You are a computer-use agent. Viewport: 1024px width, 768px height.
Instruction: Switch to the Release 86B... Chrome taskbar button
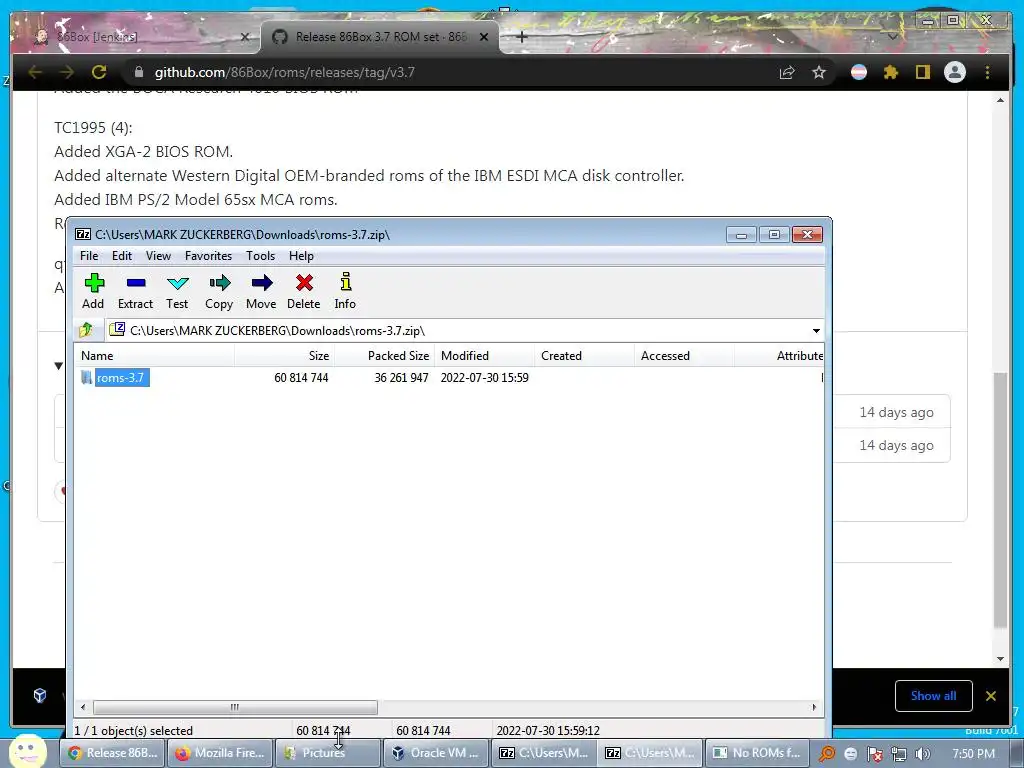point(113,753)
